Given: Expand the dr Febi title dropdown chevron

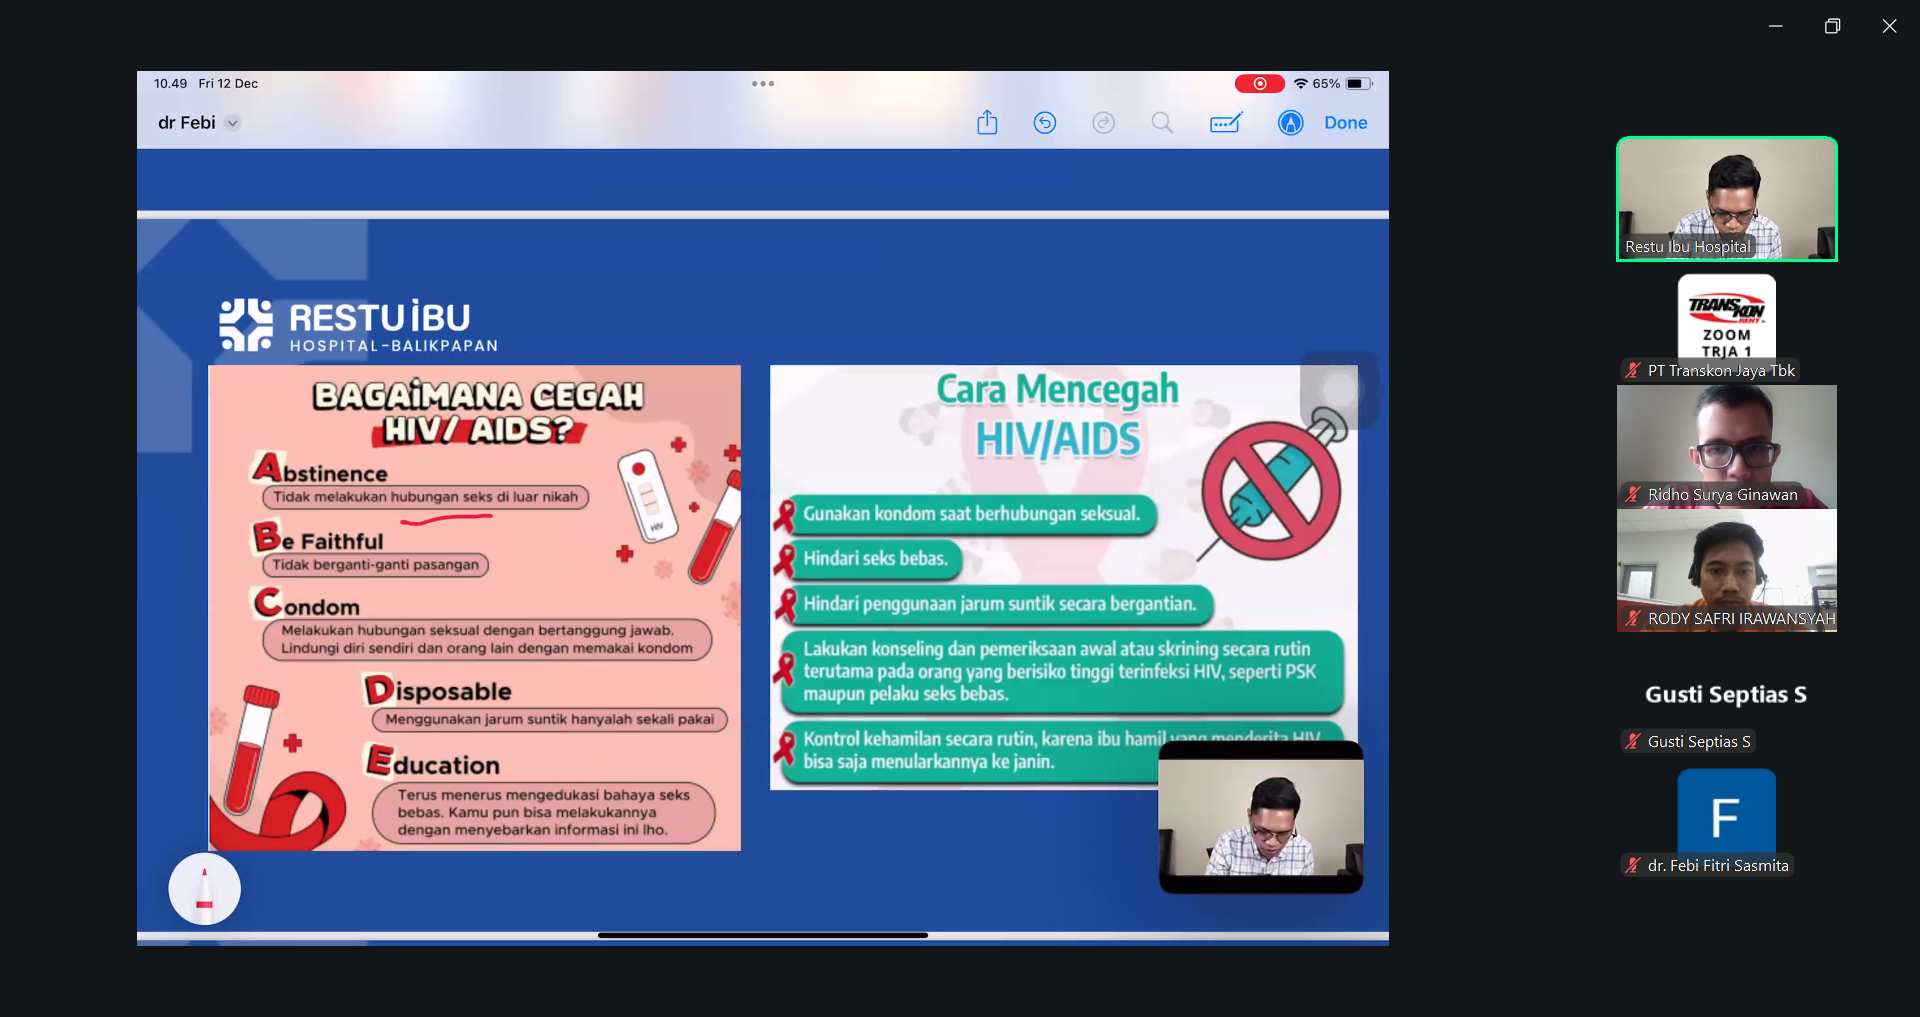Looking at the screenshot, I should tap(233, 123).
